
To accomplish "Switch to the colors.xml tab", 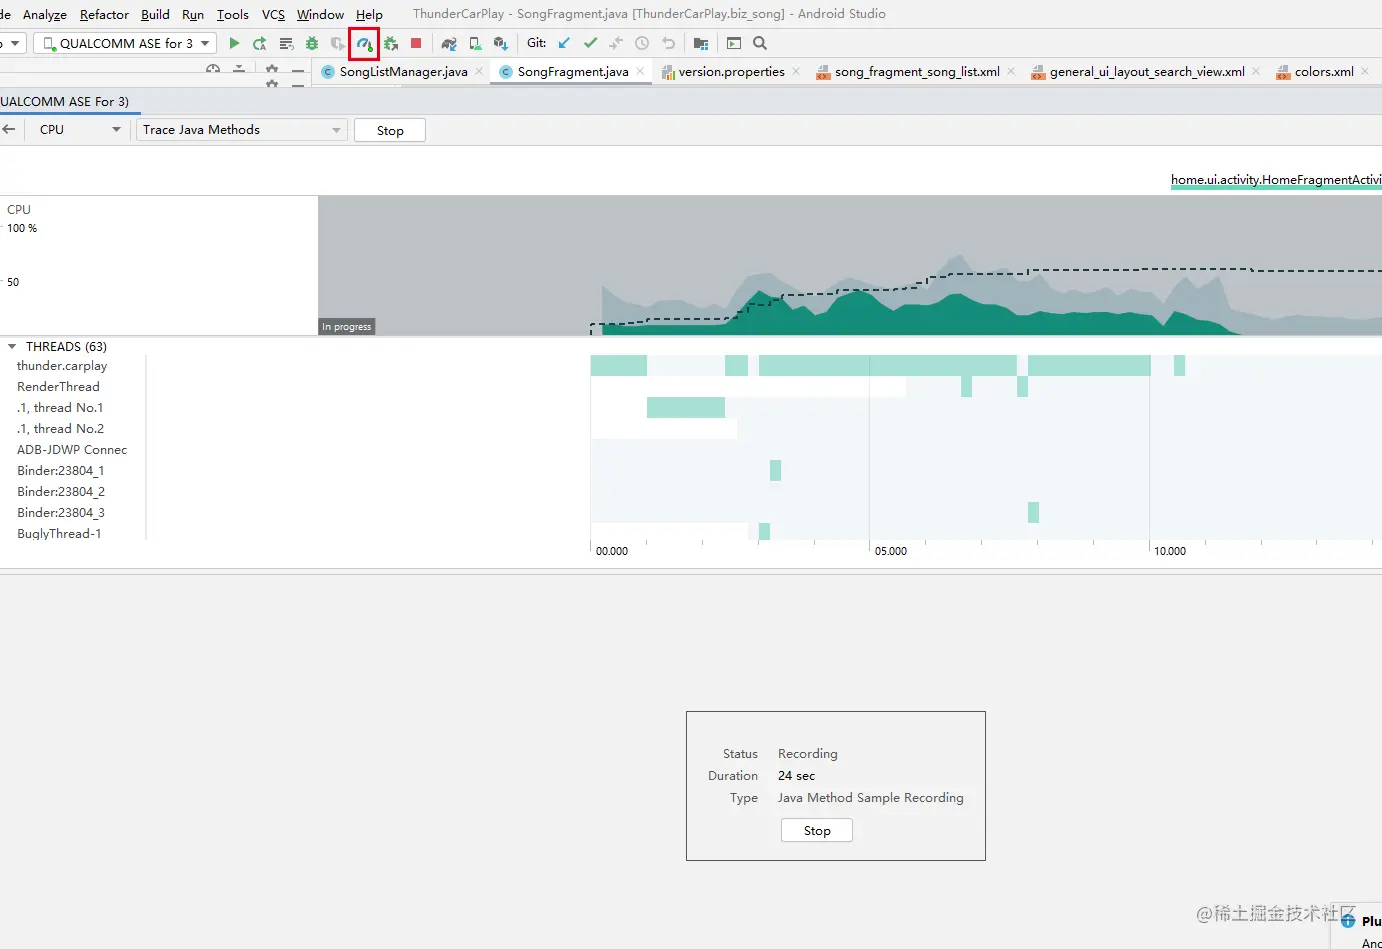I will click(1324, 72).
